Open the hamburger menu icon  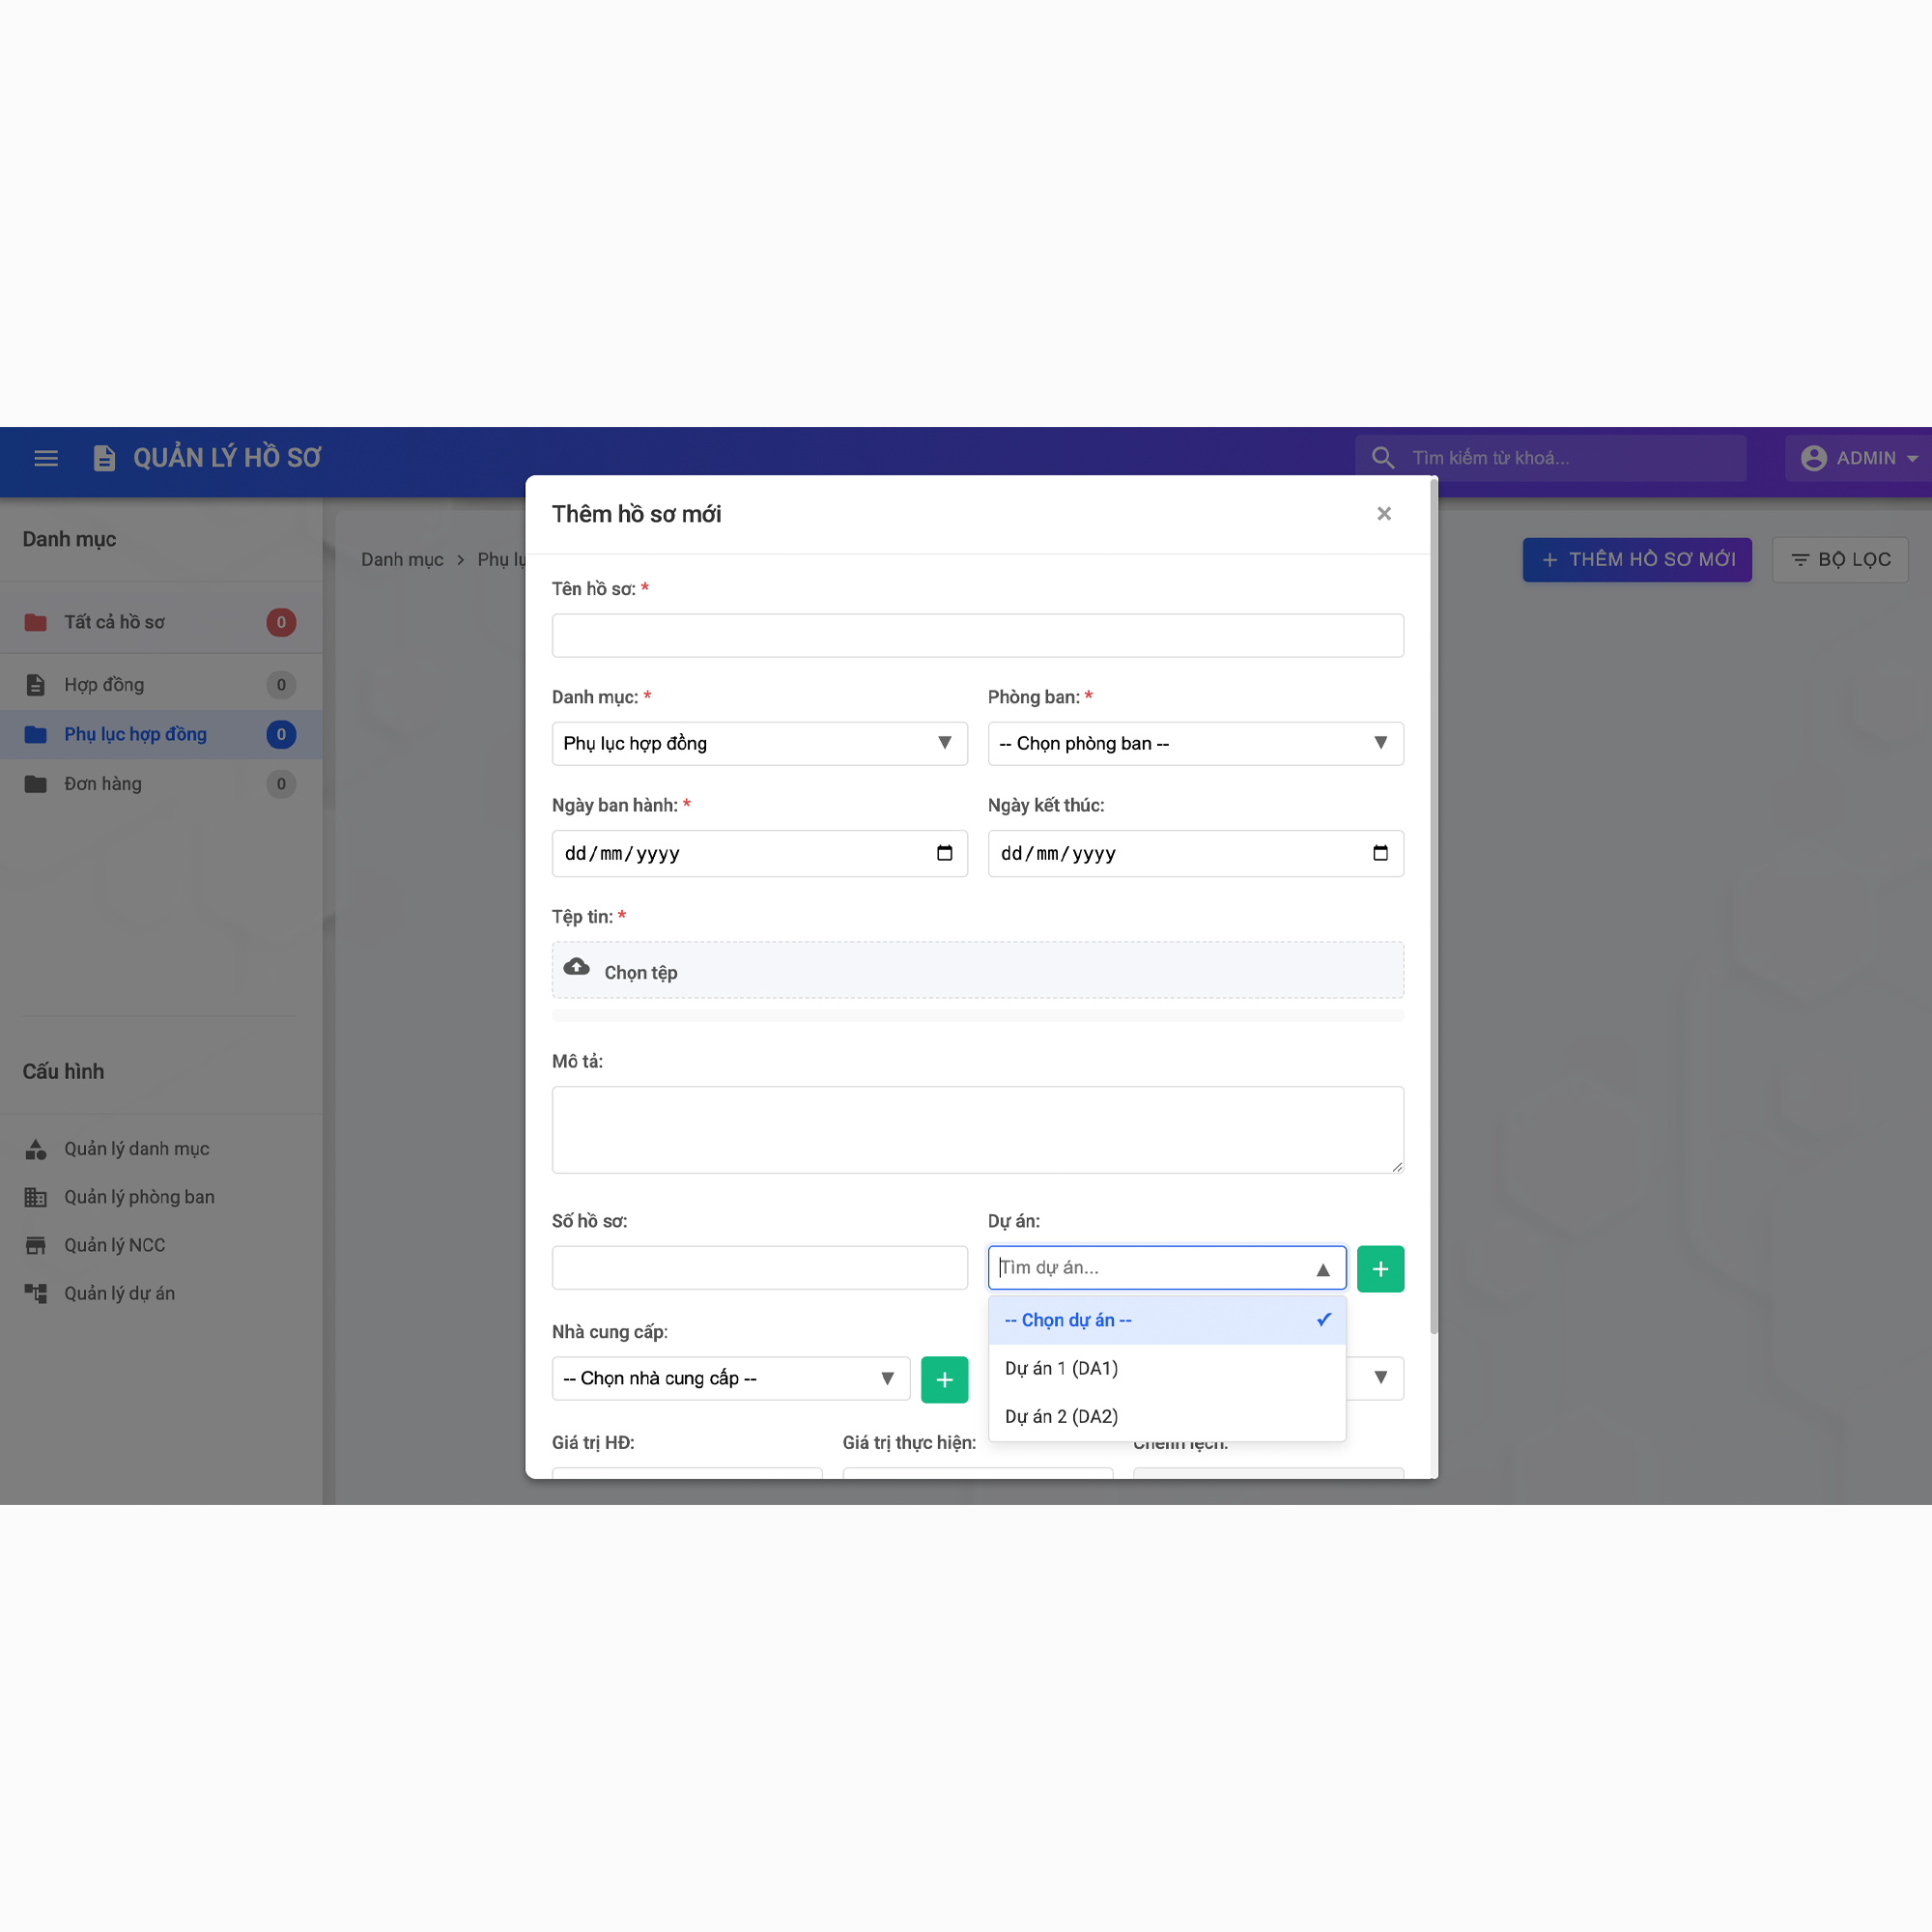point(46,458)
